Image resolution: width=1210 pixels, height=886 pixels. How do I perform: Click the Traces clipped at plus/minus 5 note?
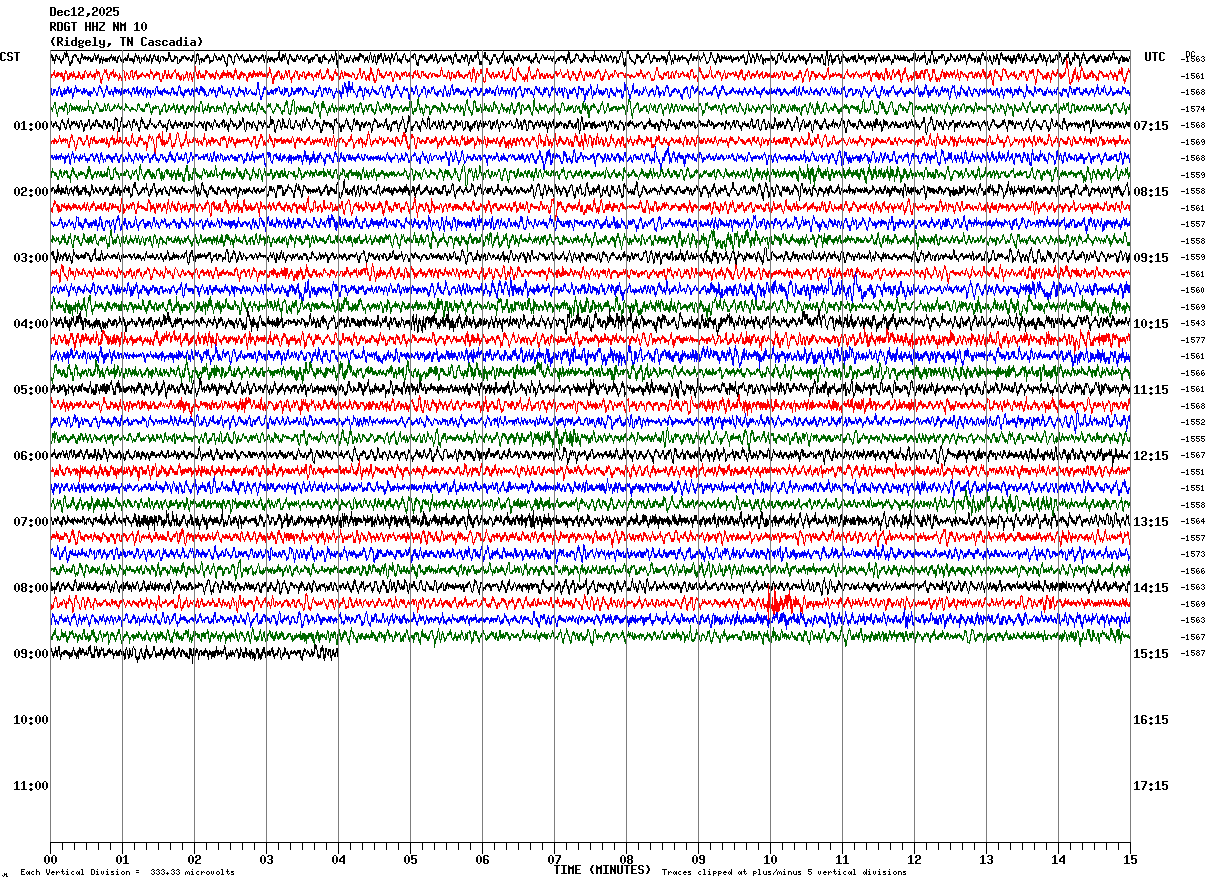(784, 873)
